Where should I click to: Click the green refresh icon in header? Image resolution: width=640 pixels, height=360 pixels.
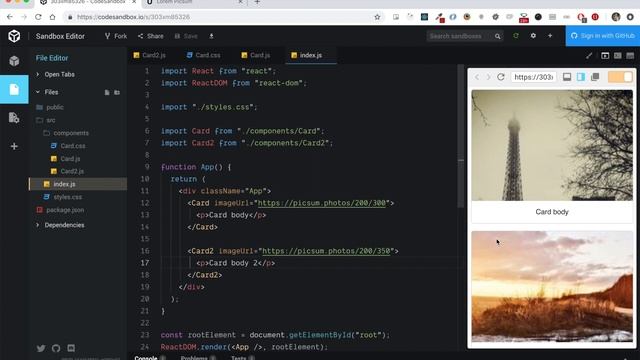click(x=516, y=36)
